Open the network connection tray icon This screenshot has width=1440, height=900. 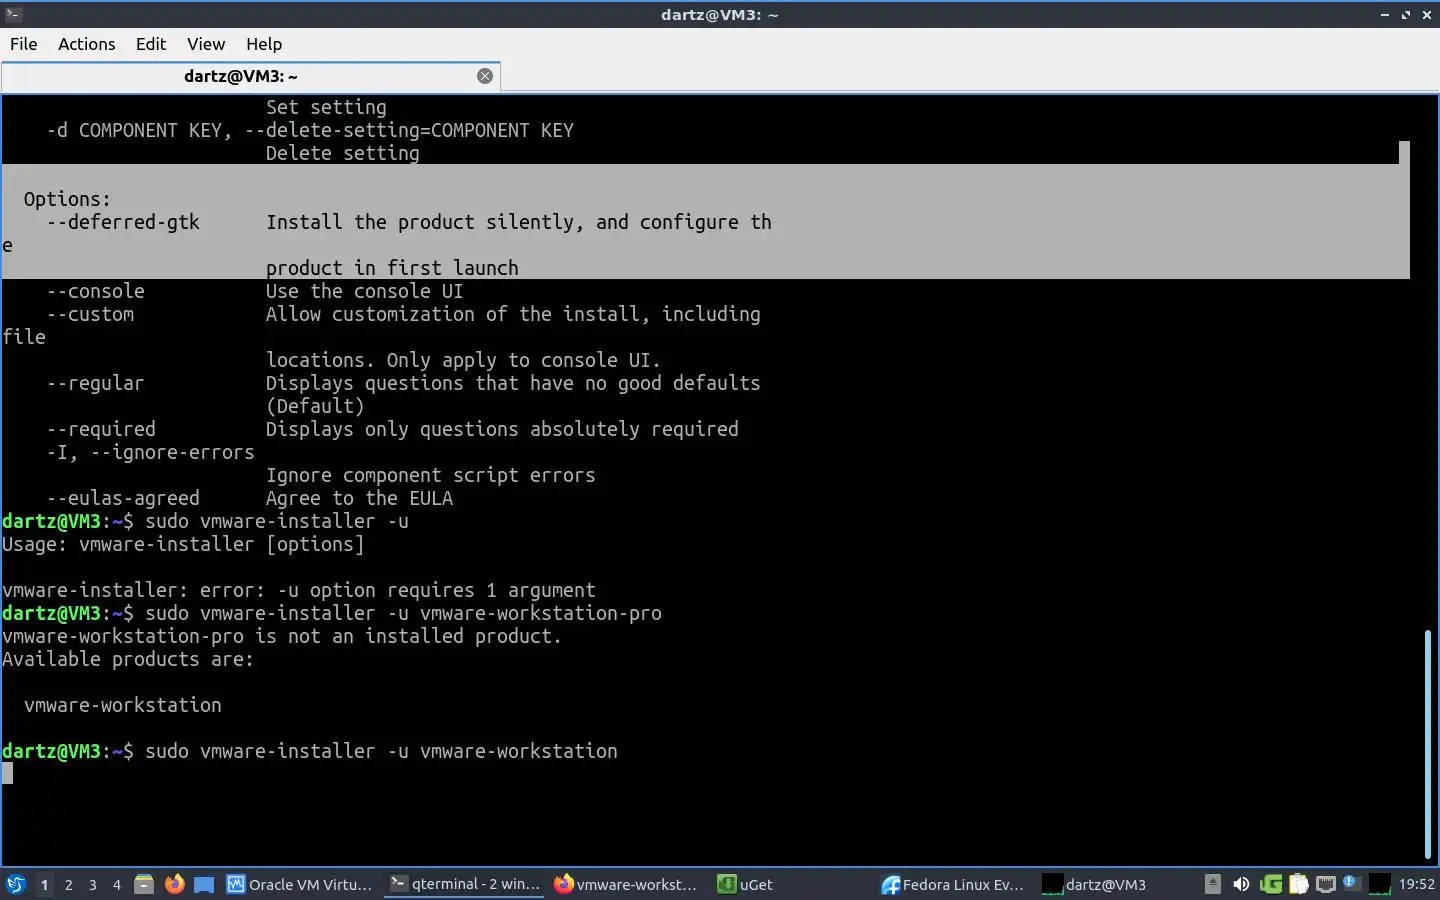coord(1326,884)
